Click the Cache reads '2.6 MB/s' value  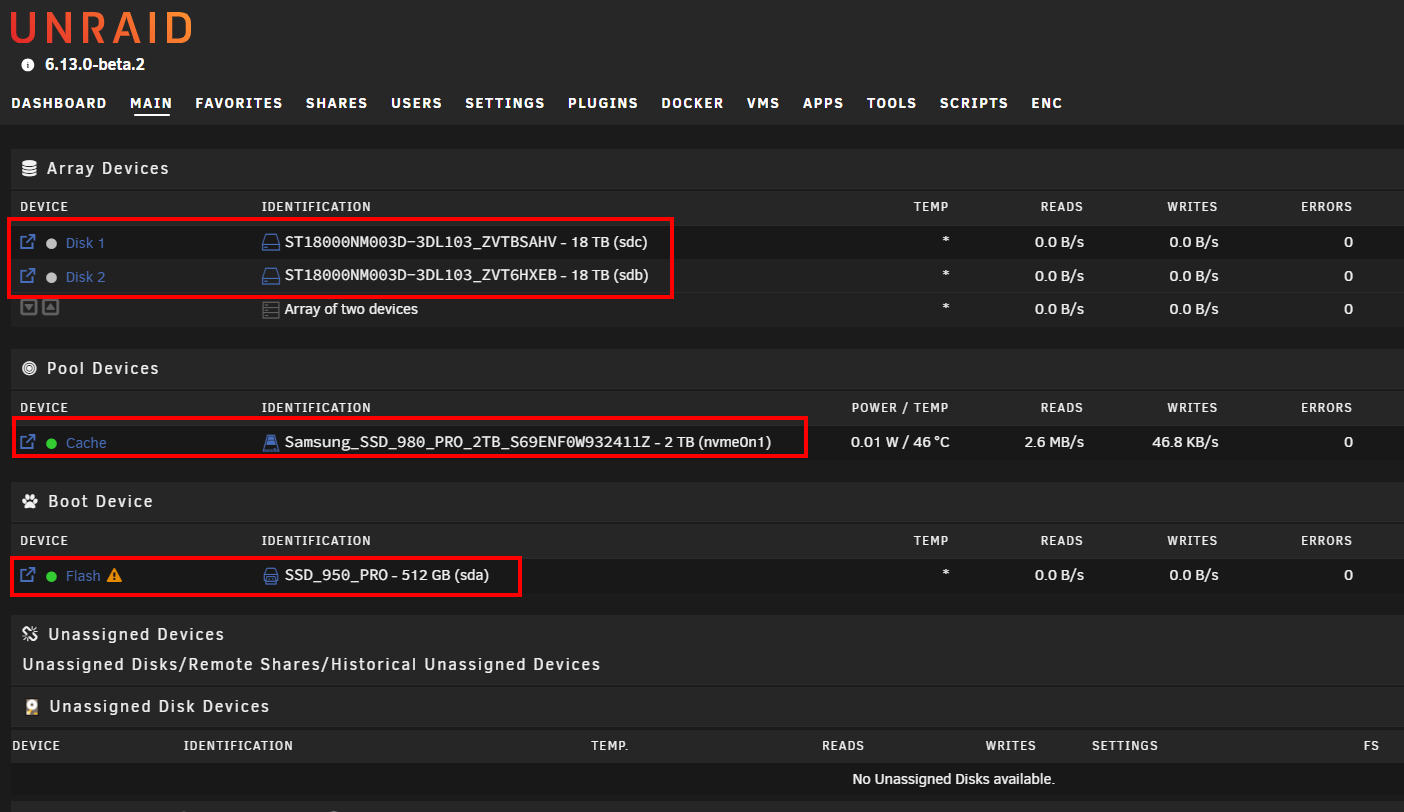[x=1054, y=442]
